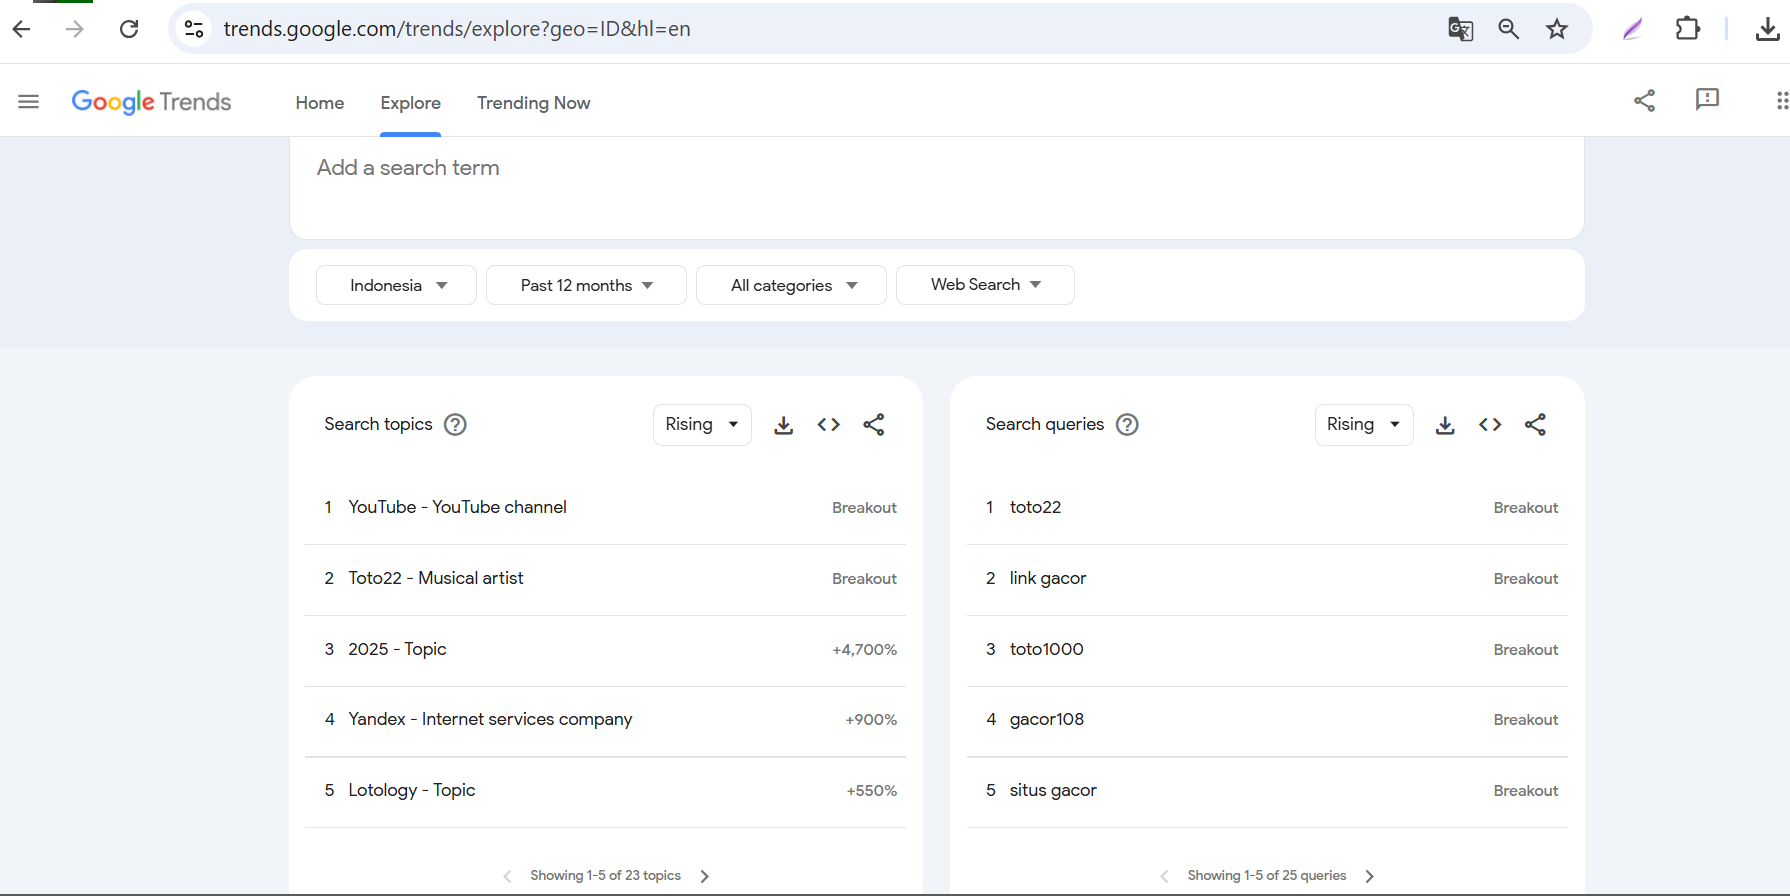Change Rising sort in Search queries
The width and height of the screenshot is (1790, 896).
1364,425
